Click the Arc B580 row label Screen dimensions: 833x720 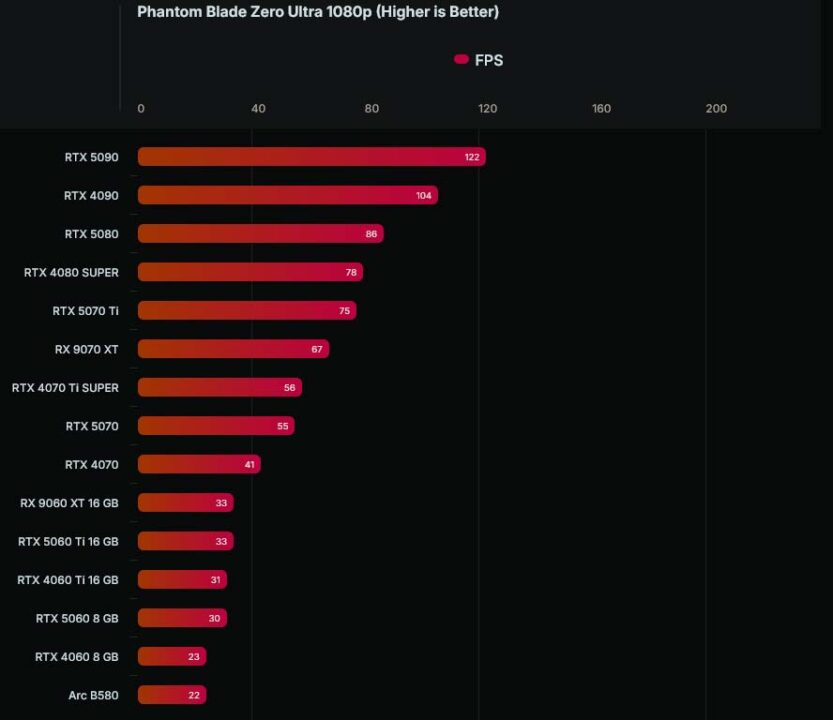click(x=94, y=695)
